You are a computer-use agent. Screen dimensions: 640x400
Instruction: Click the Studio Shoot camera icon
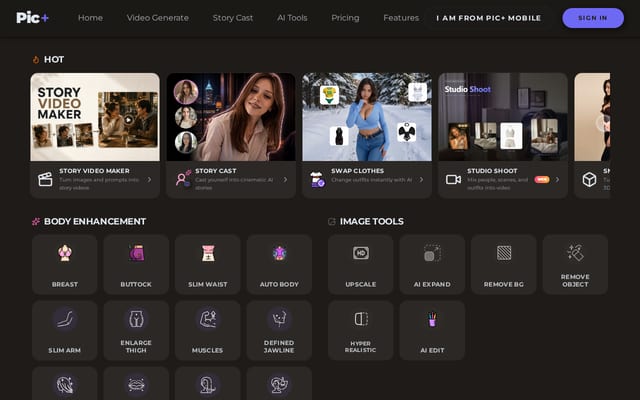pos(453,179)
